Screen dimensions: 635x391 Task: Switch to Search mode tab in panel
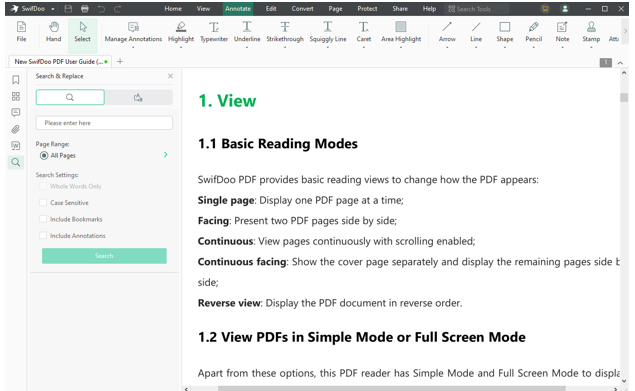(x=70, y=97)
